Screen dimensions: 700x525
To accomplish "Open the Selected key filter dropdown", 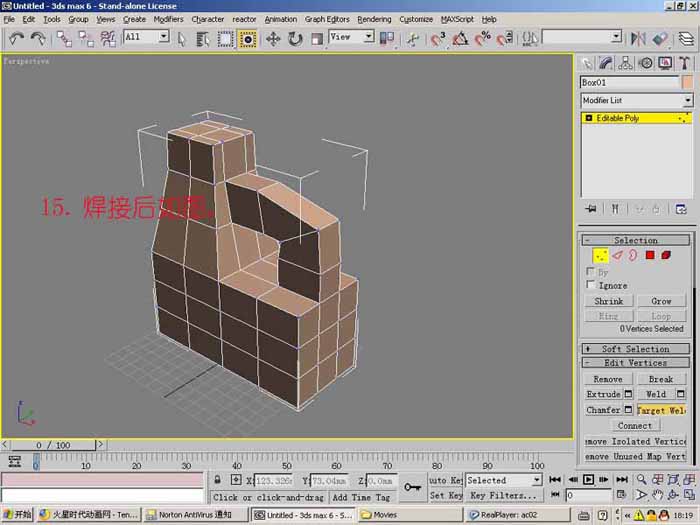I will 504,480.
